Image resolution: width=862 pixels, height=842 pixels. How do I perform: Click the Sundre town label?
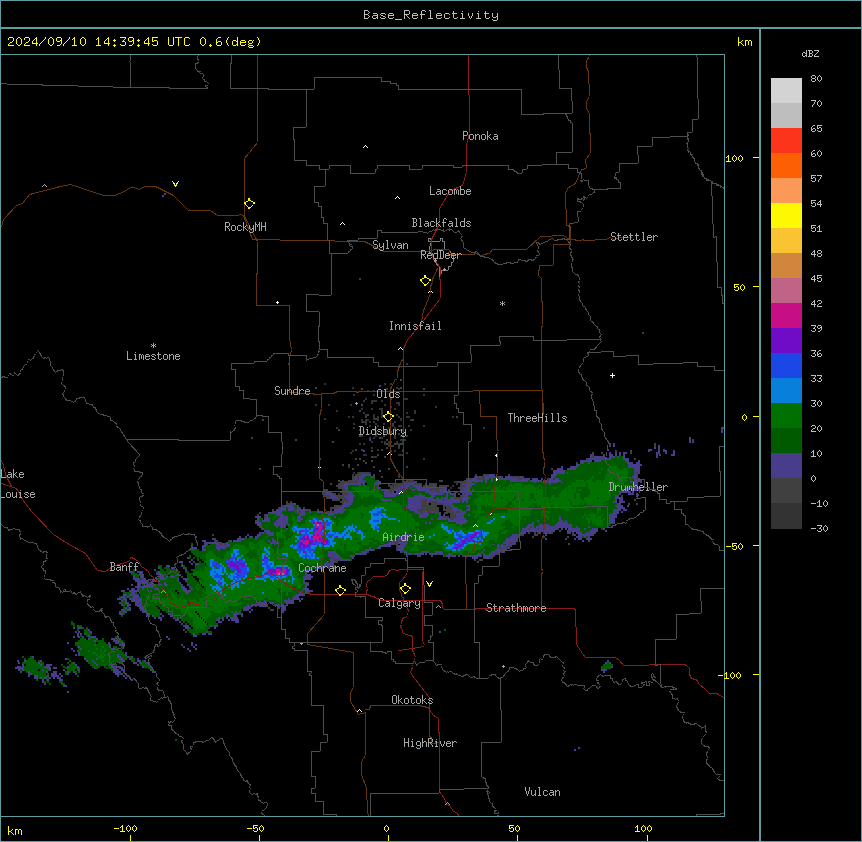point(292,391)
